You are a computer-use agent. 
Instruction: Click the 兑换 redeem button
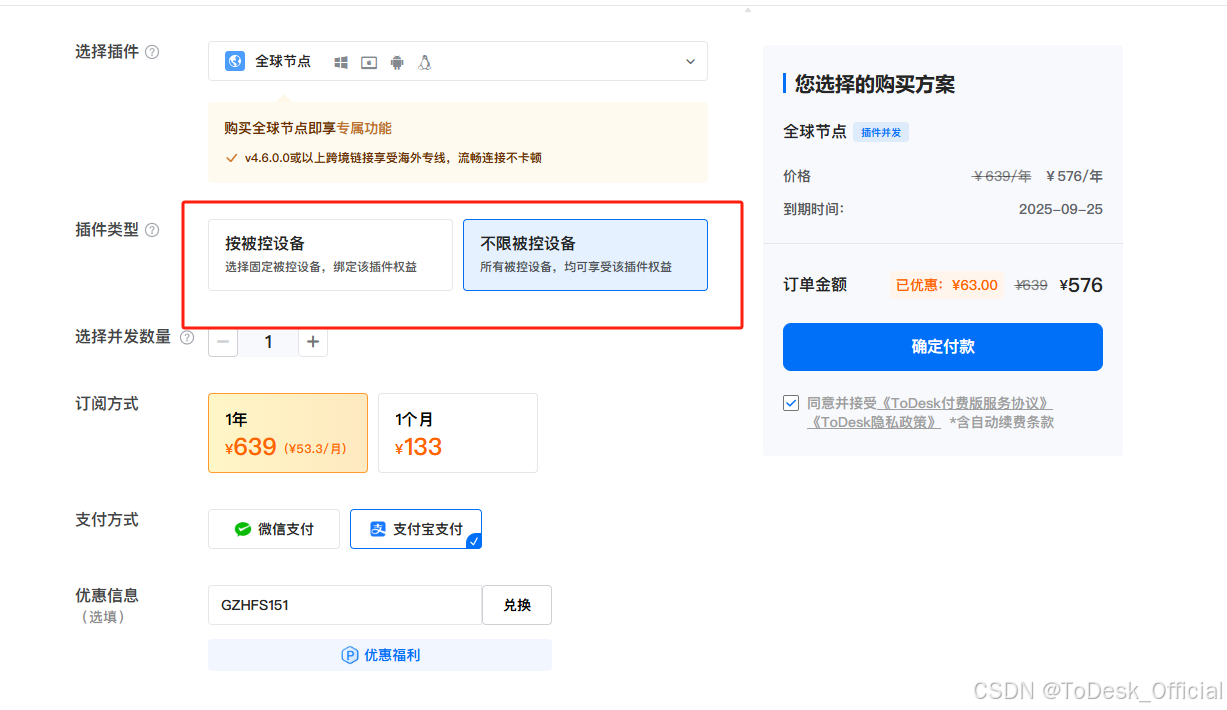517,605
